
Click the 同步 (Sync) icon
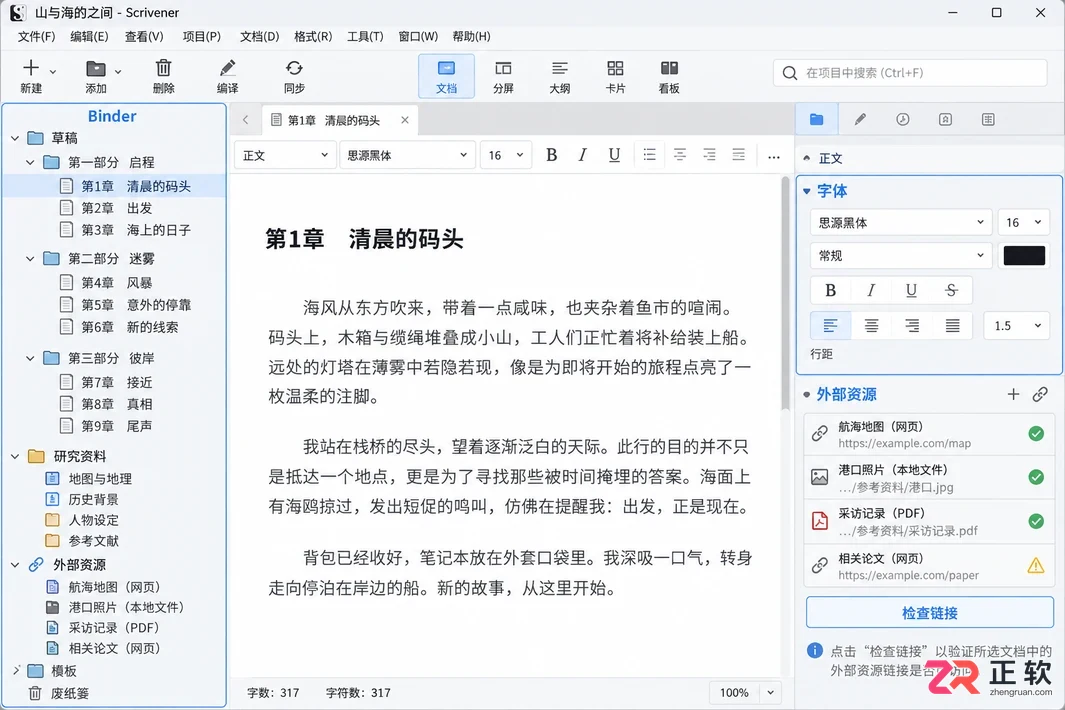[x=294, y=68]
